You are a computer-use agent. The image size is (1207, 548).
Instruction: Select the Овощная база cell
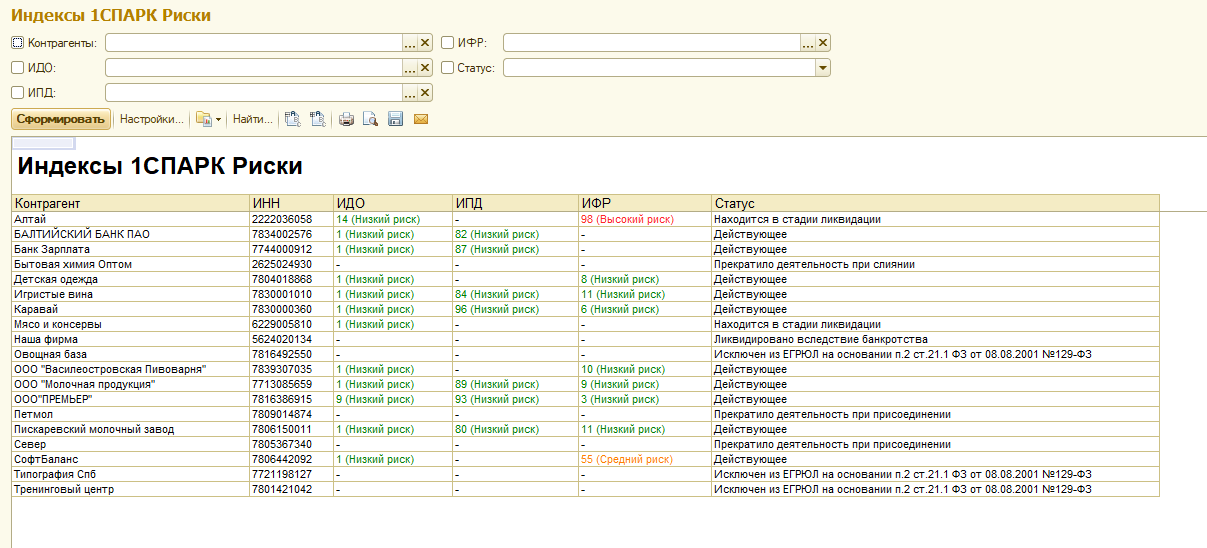tap(130, 354)
